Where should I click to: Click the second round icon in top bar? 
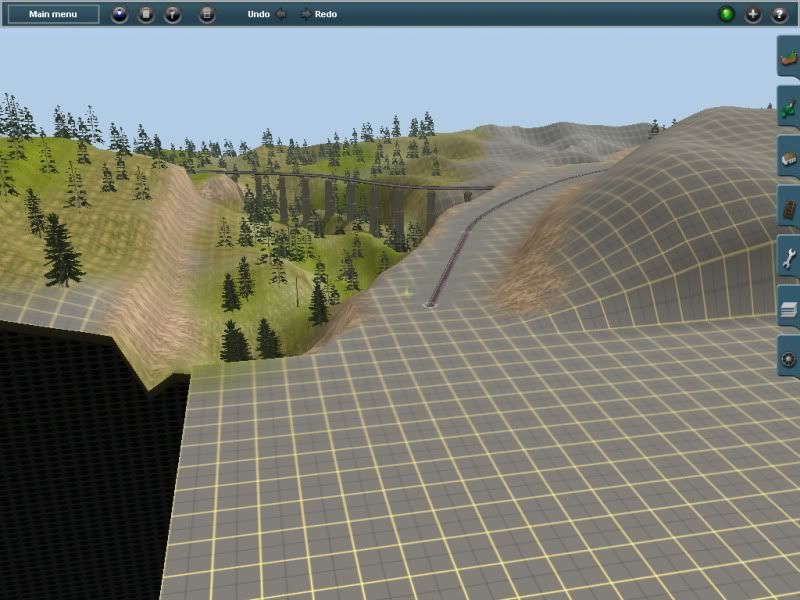click(146, 15)
